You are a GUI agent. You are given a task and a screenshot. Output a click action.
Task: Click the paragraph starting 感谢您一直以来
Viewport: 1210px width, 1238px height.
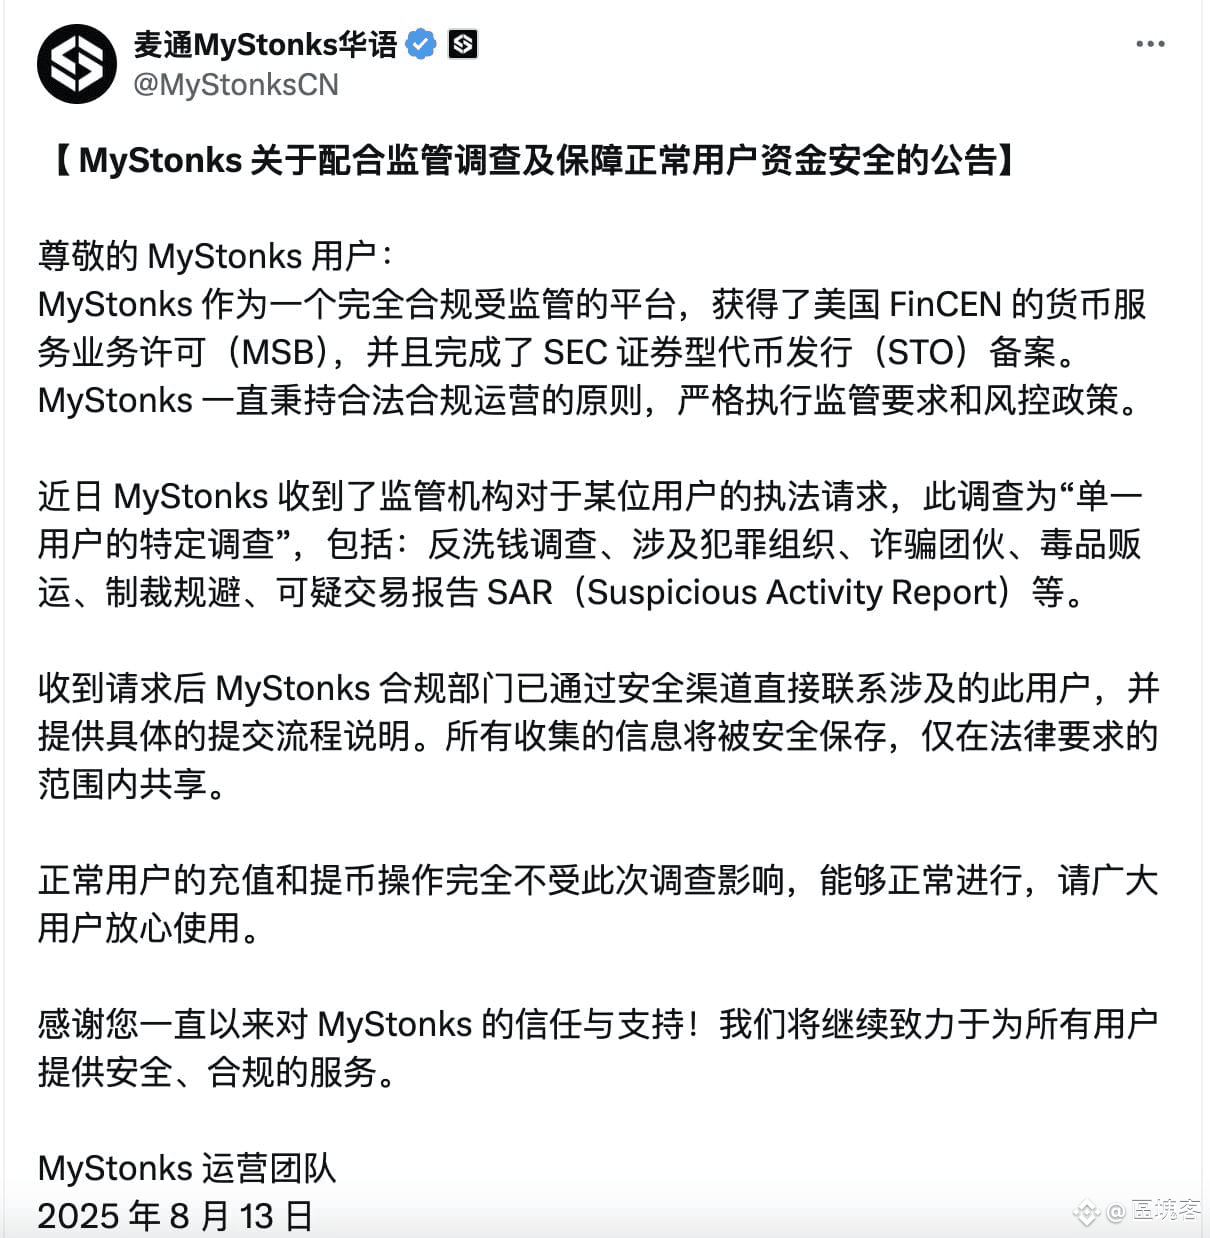598,1048
